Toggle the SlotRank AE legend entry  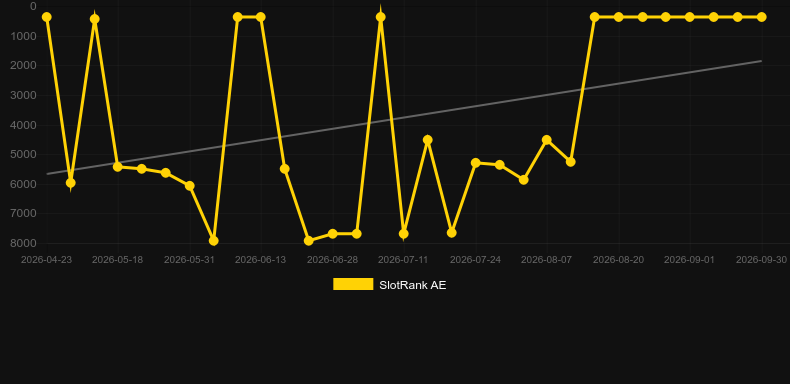[x=389, y=285]
